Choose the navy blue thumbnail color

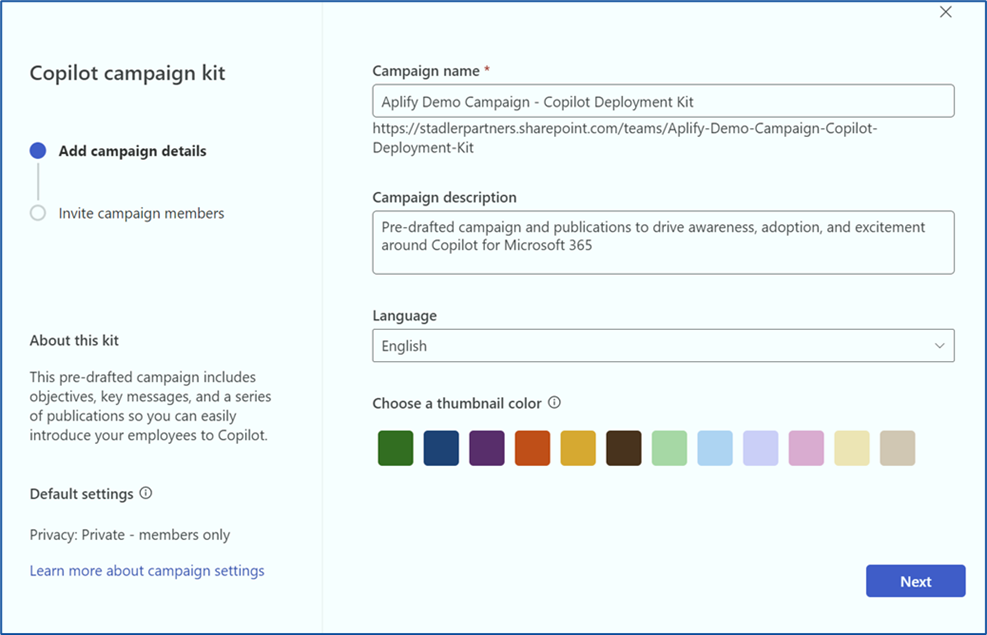441,448
